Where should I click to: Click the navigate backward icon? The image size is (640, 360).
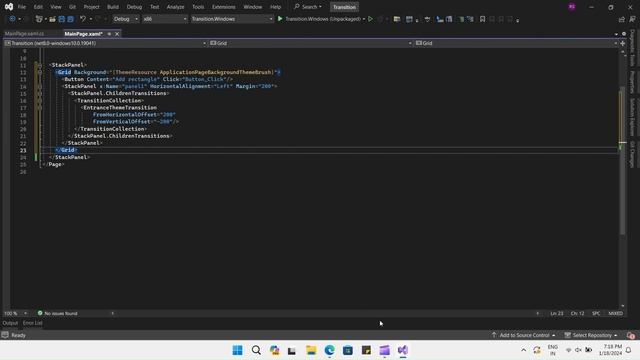[x=12, y=19]
